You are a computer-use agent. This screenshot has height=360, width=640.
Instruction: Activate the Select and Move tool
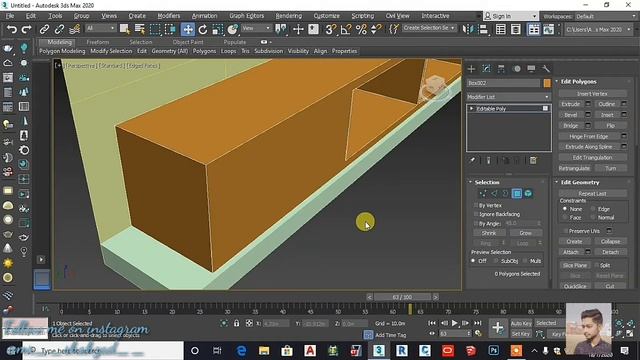[x=188, y=29]
